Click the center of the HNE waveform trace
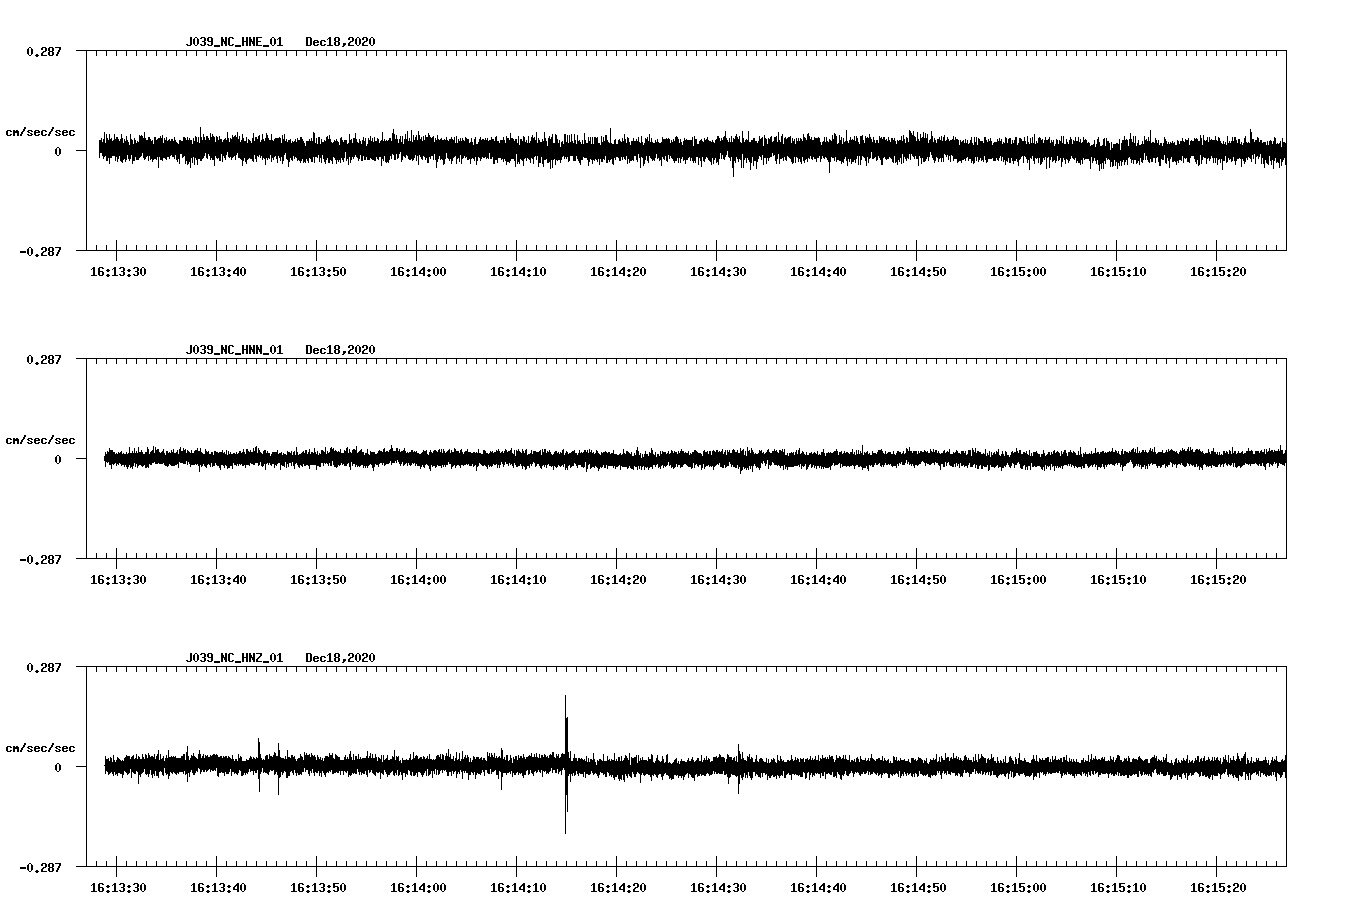 [x=690, y=150]
